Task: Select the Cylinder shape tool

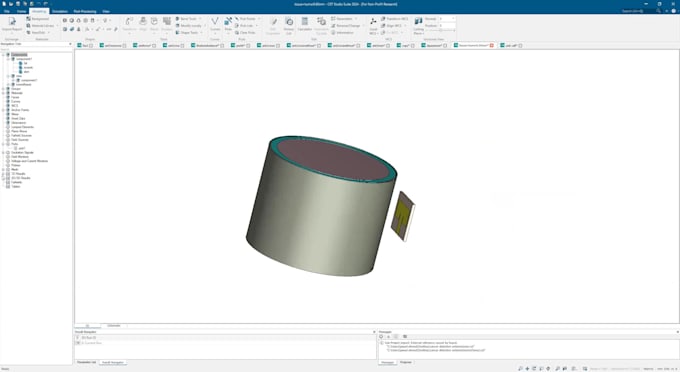Action: click(92, 20)
